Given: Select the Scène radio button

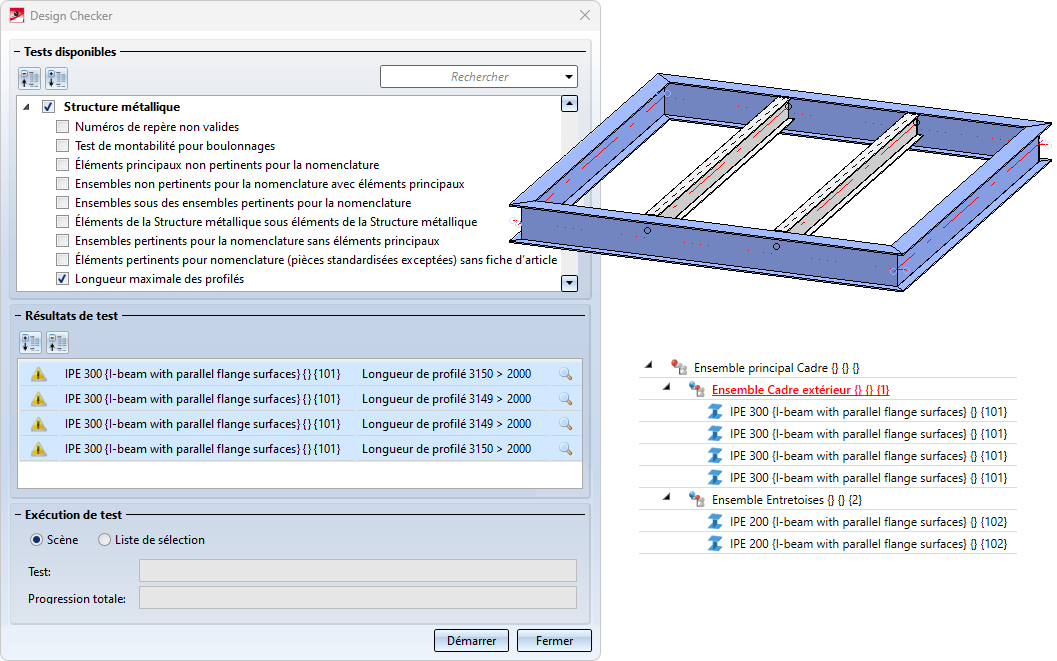Looking at the screenshot, I should click(x=36, y=540).
